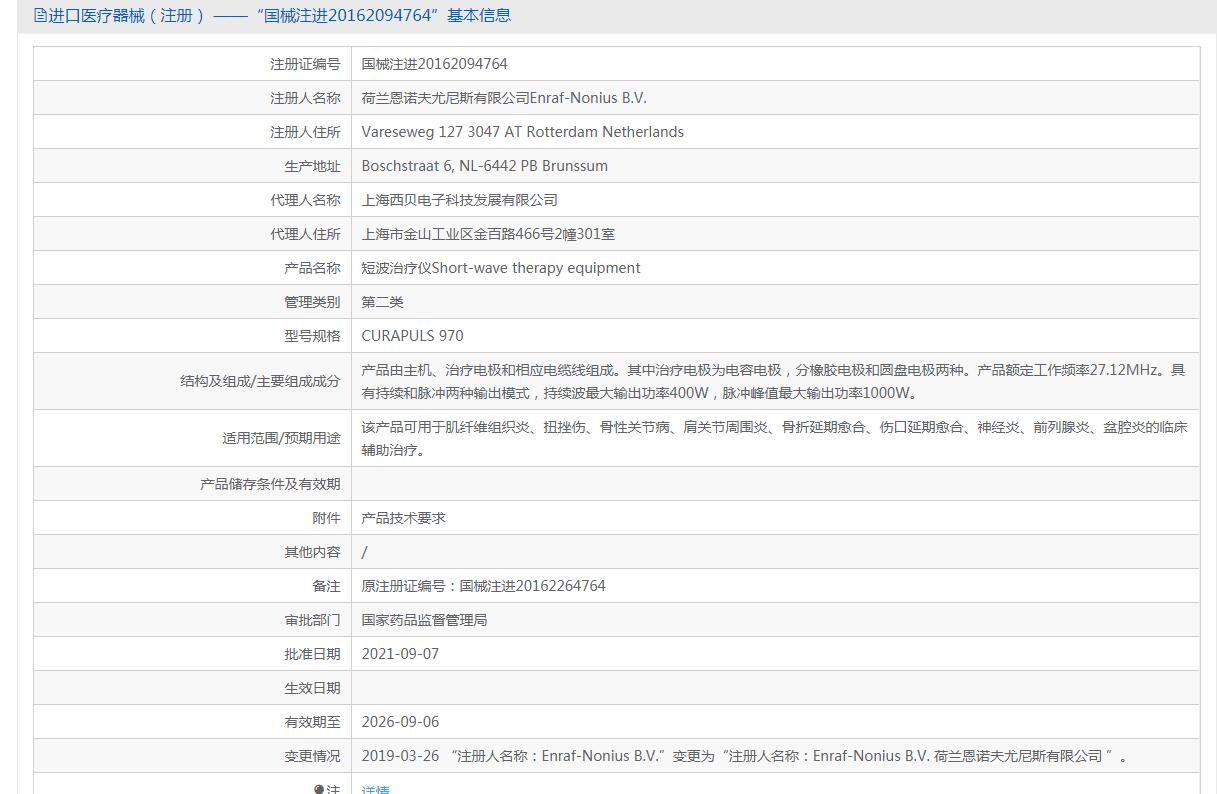Select approval date 2021-09-07
The width and height of the screenshot is (1217, 794).
click(401, 654)
